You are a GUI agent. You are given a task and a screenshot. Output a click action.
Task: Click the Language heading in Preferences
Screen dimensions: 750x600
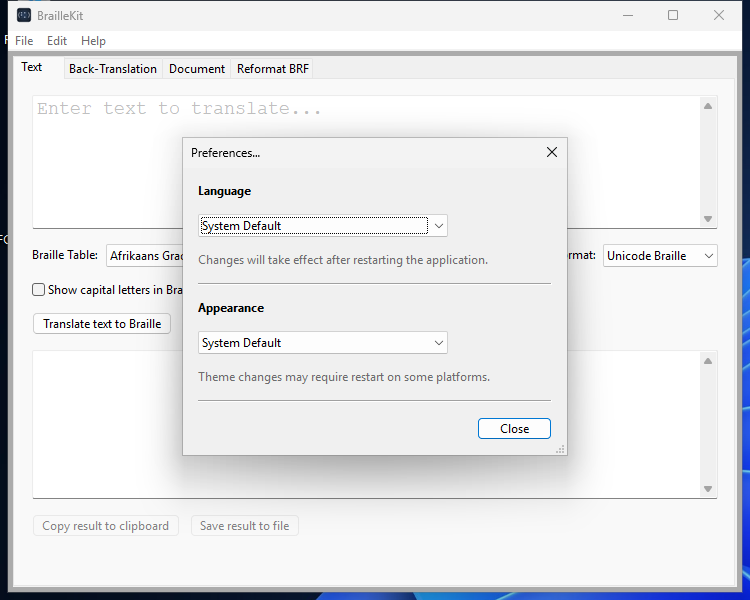point(224,191)
